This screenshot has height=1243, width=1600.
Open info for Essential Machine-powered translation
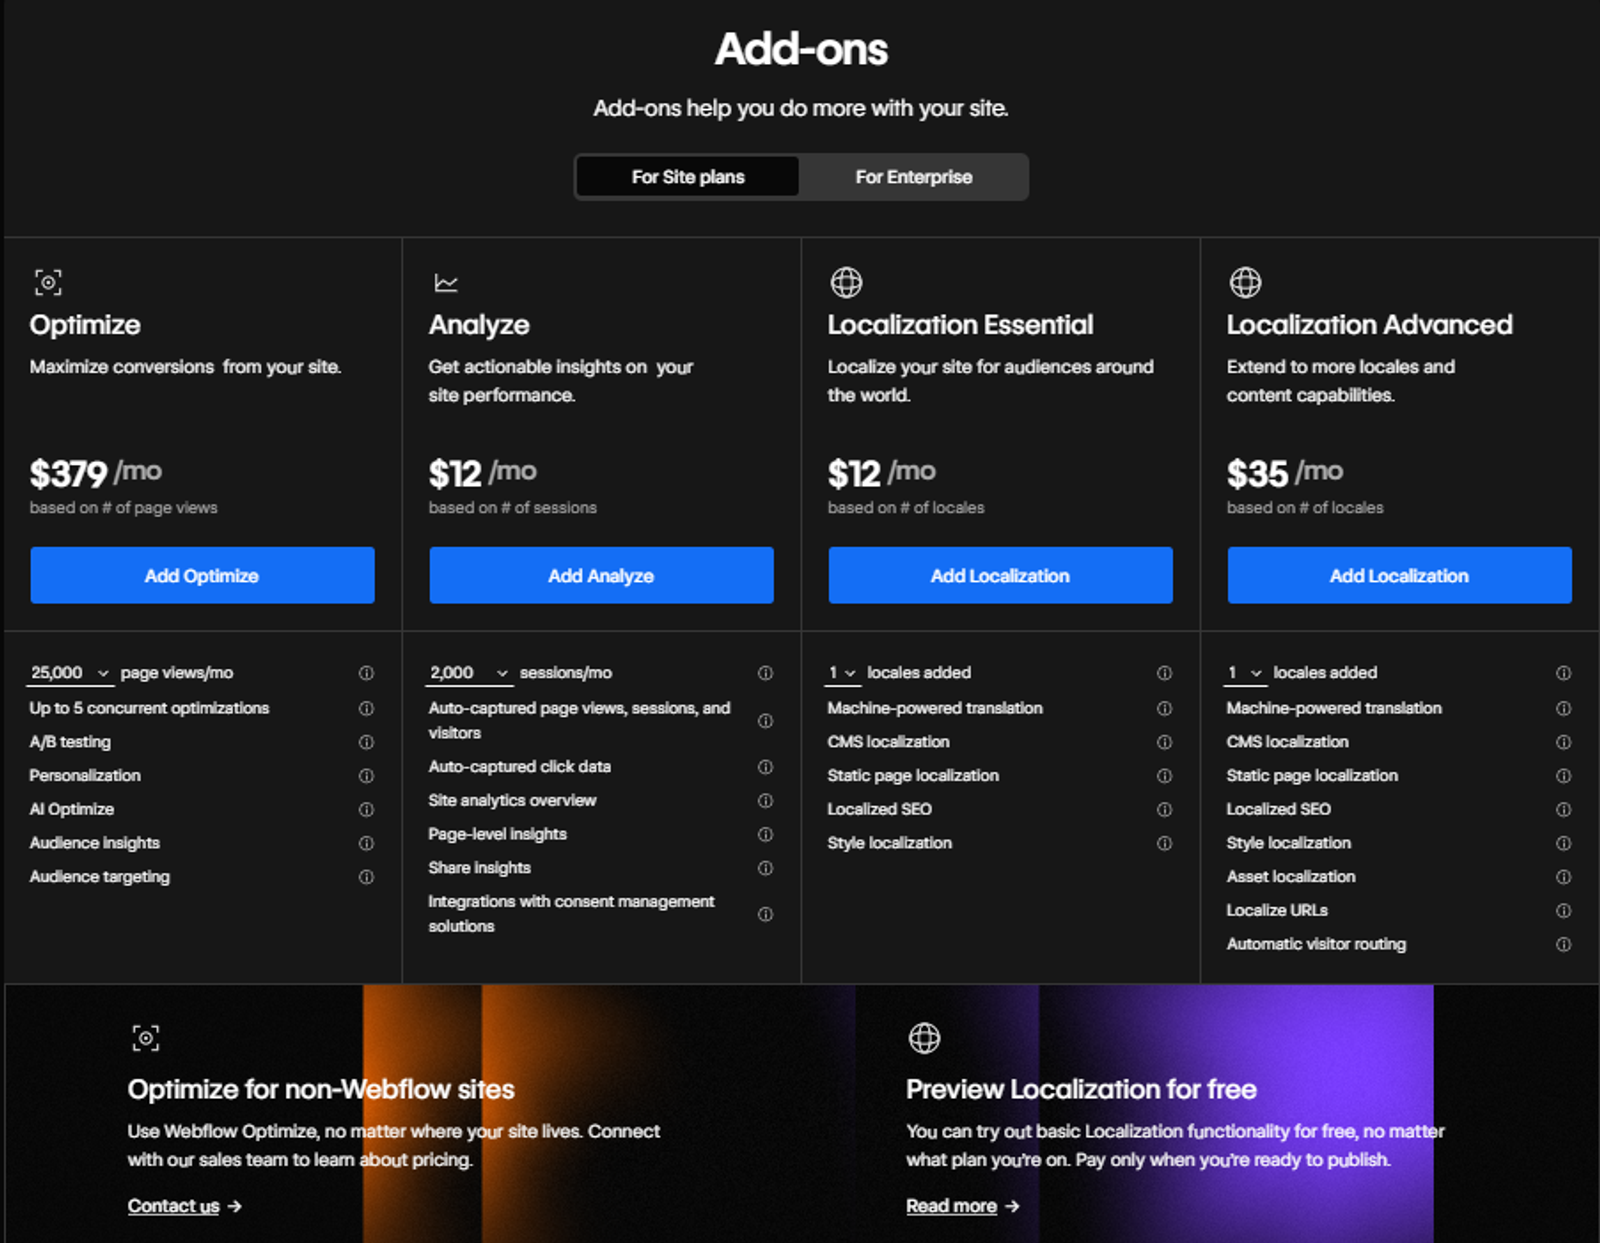tap(1164, 708)
